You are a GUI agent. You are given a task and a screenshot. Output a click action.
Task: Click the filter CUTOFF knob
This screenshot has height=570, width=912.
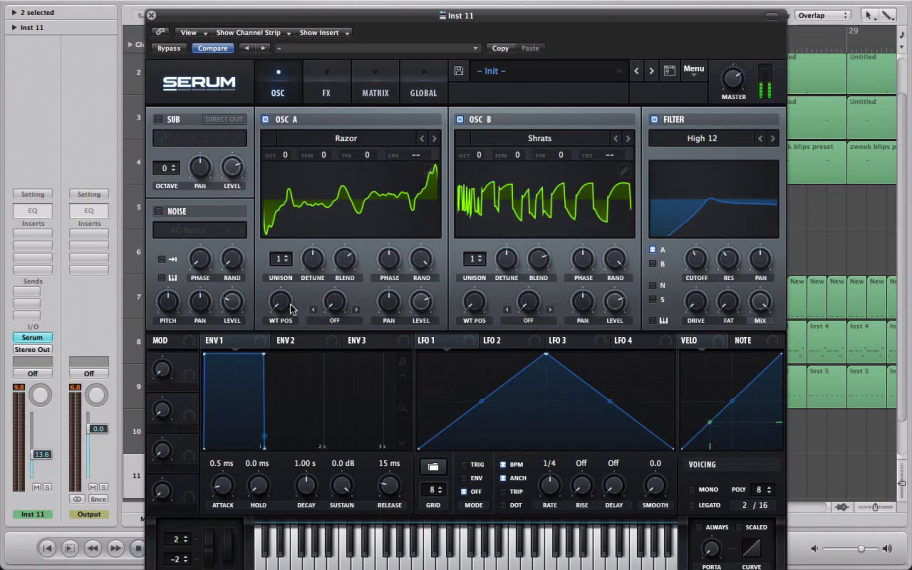(696, 258)
